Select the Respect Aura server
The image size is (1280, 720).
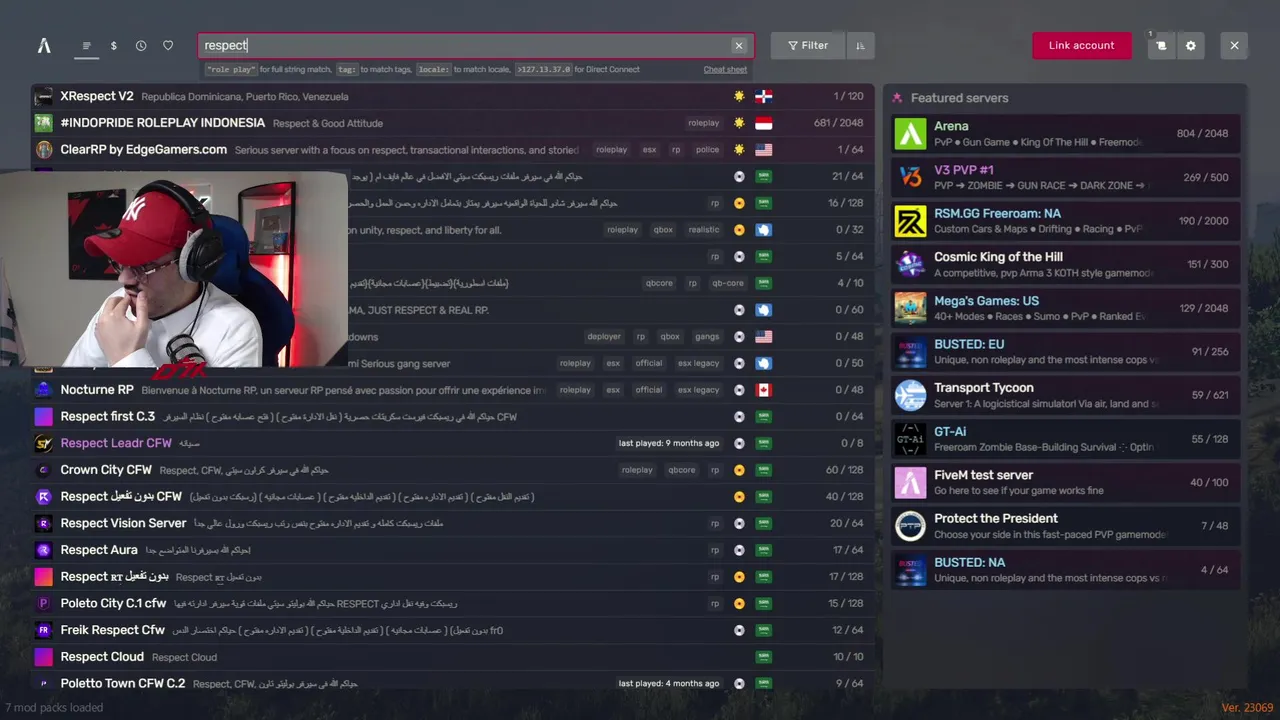click(x=453, y=550)
